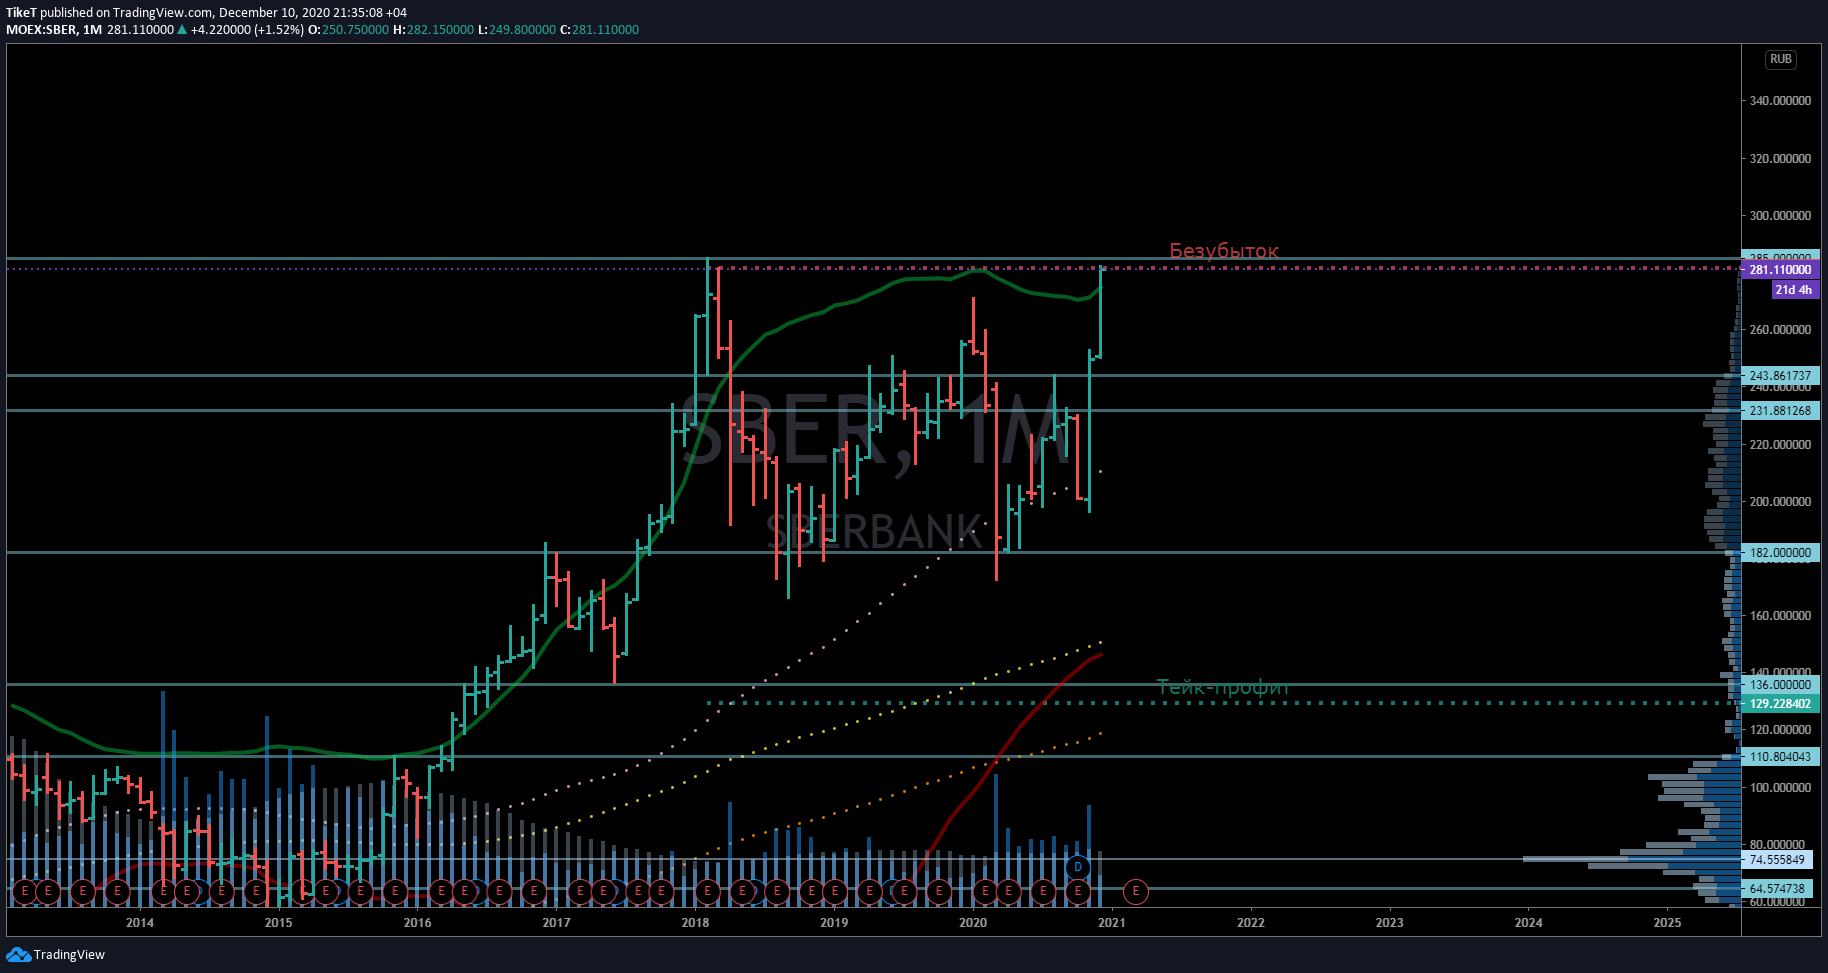Select the 2021 label on the time axis

coord(1112,923)
